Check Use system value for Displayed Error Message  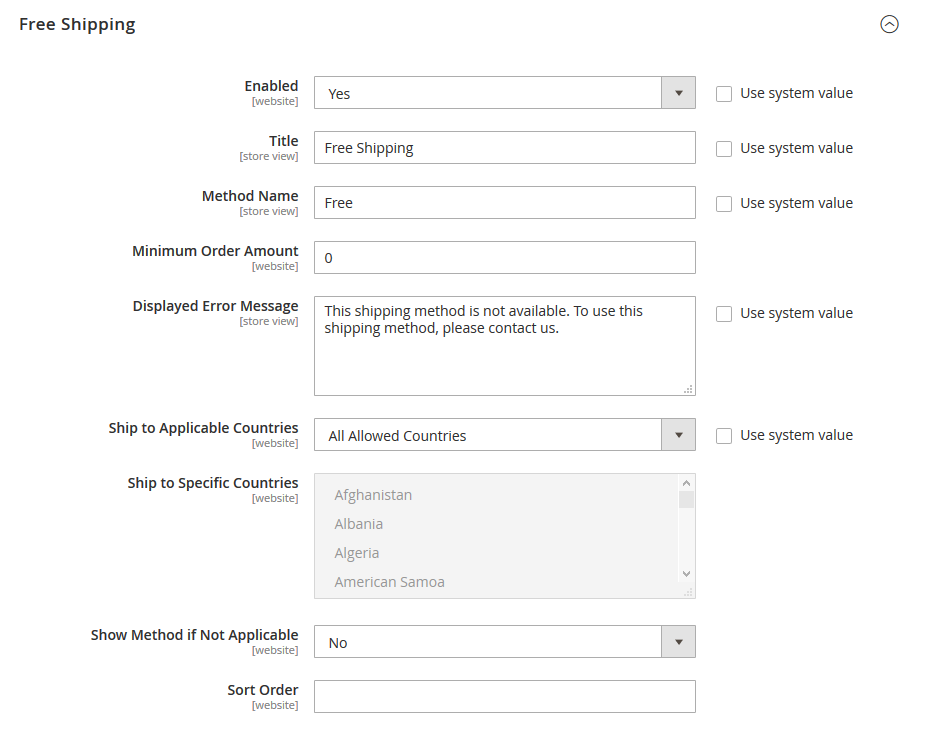click(724, 313)
